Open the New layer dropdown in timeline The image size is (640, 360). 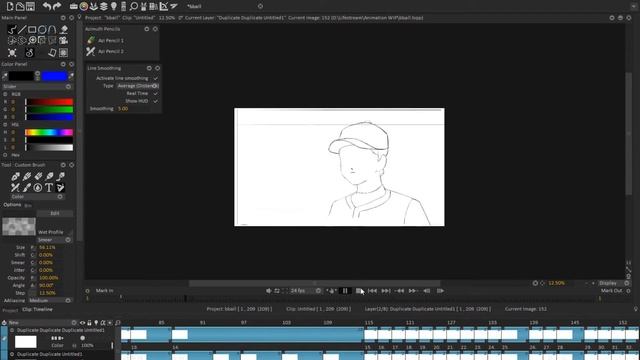(42, 322)
